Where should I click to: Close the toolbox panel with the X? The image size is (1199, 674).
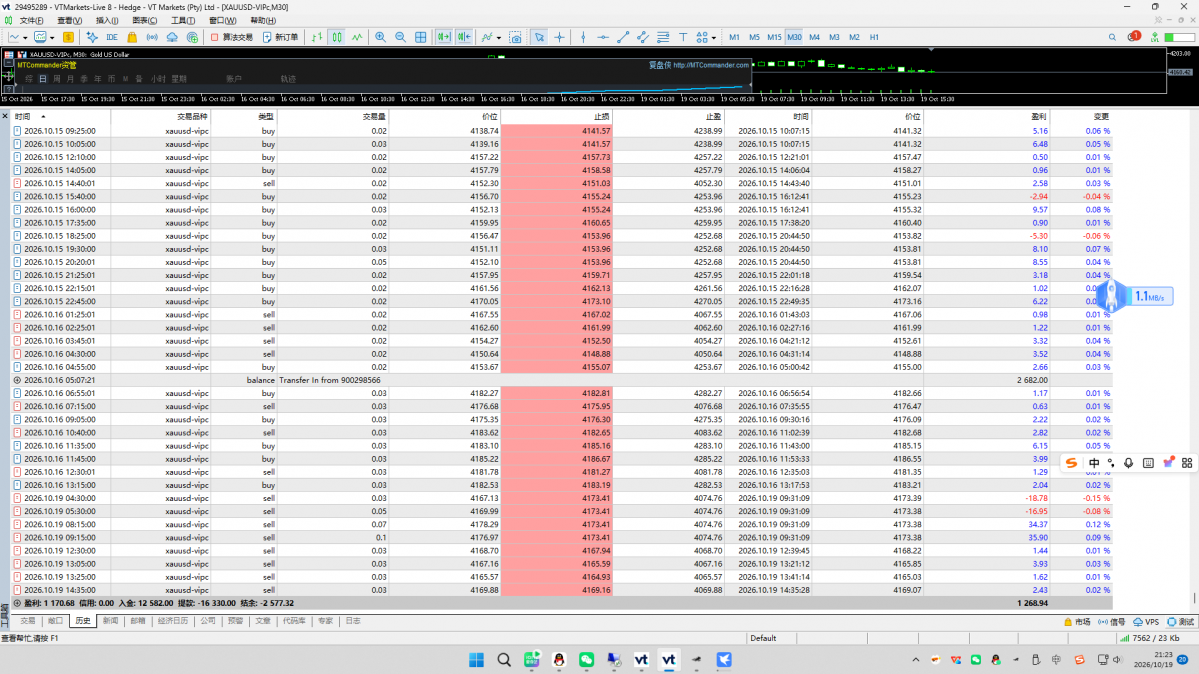pos(5,116)
